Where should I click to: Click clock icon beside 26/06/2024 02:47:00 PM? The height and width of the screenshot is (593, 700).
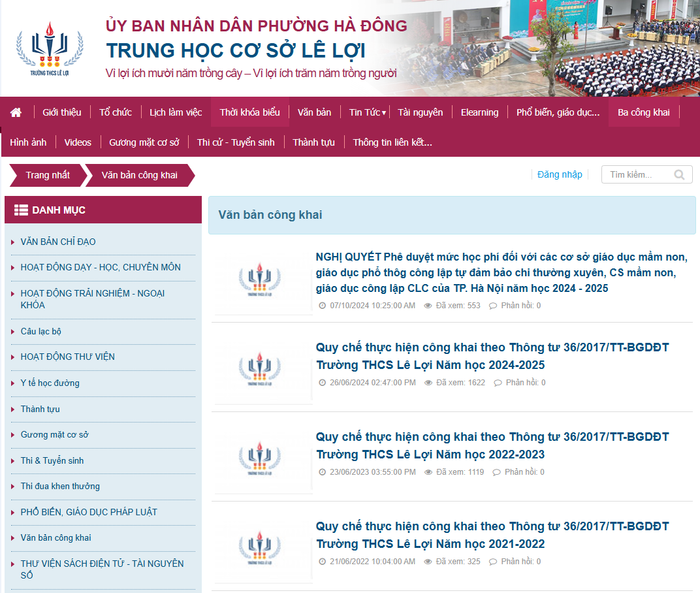pyautogui.click(x=322, y=383)
